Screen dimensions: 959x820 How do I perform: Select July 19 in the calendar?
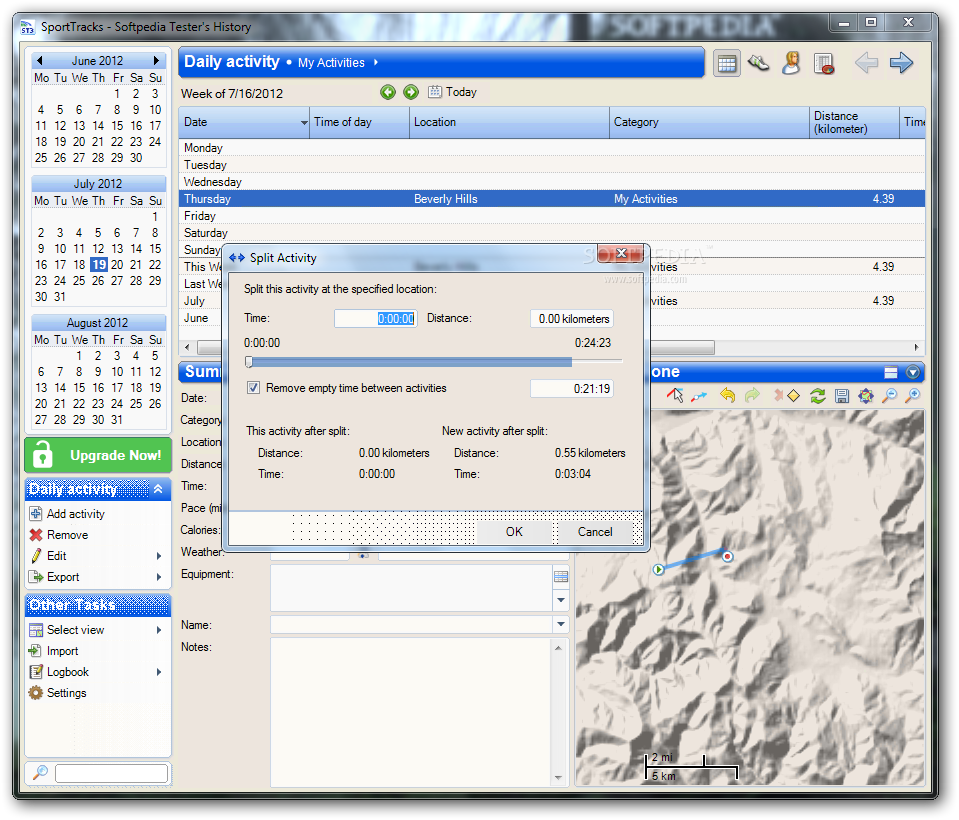[98, 265]
